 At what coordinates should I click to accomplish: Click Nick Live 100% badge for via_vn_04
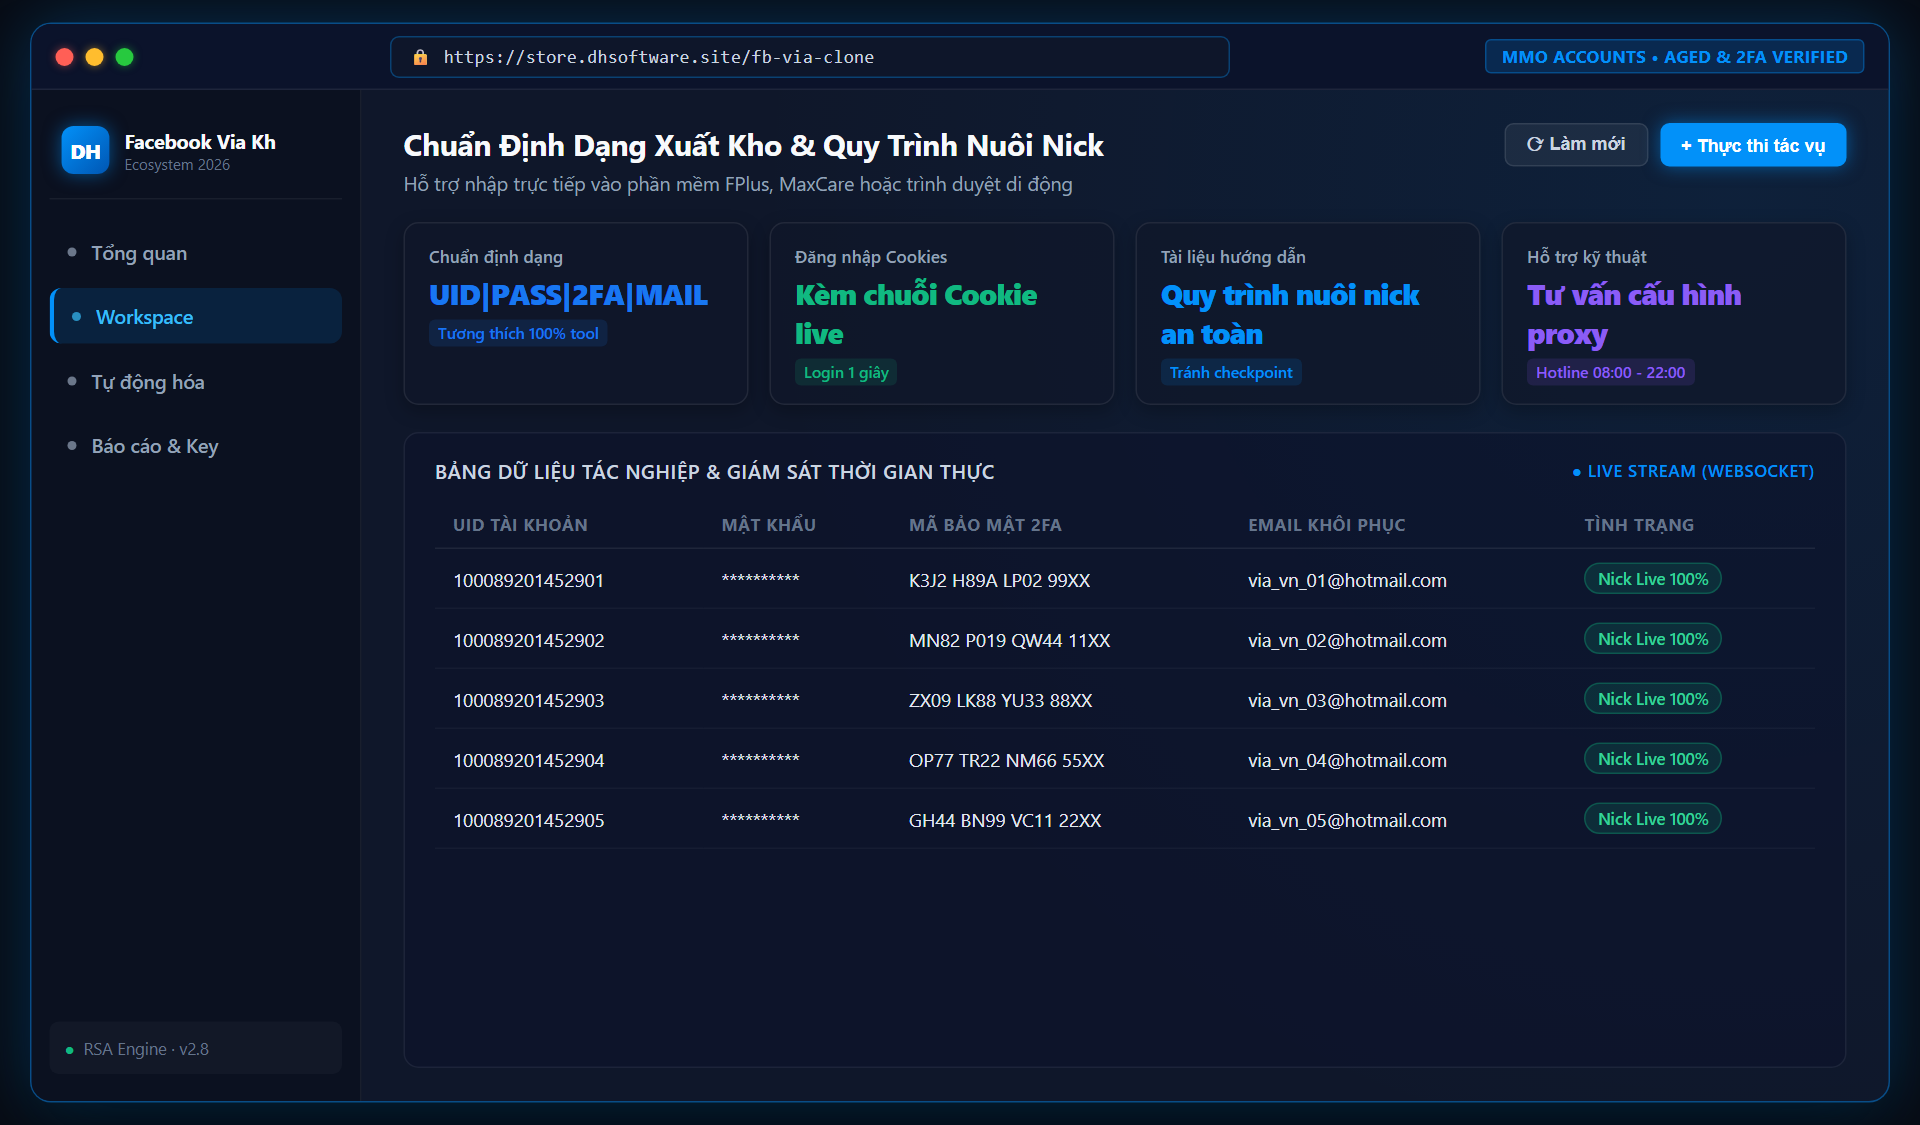[x=1652, y=759]
